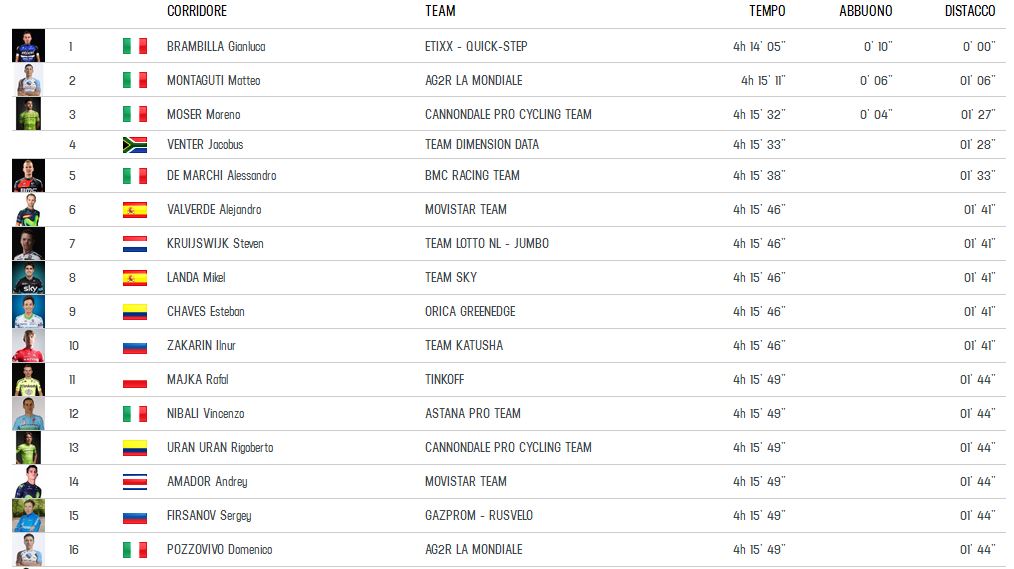Click the Costa Rican flag beside Amador Andrey

point(135,482)
